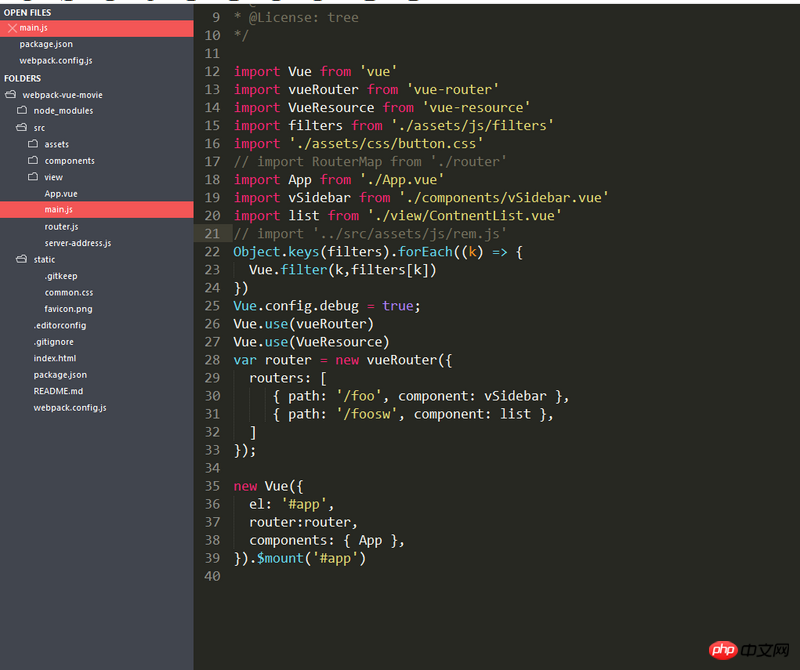Open router.js in the sidebar

coord(61,227)
